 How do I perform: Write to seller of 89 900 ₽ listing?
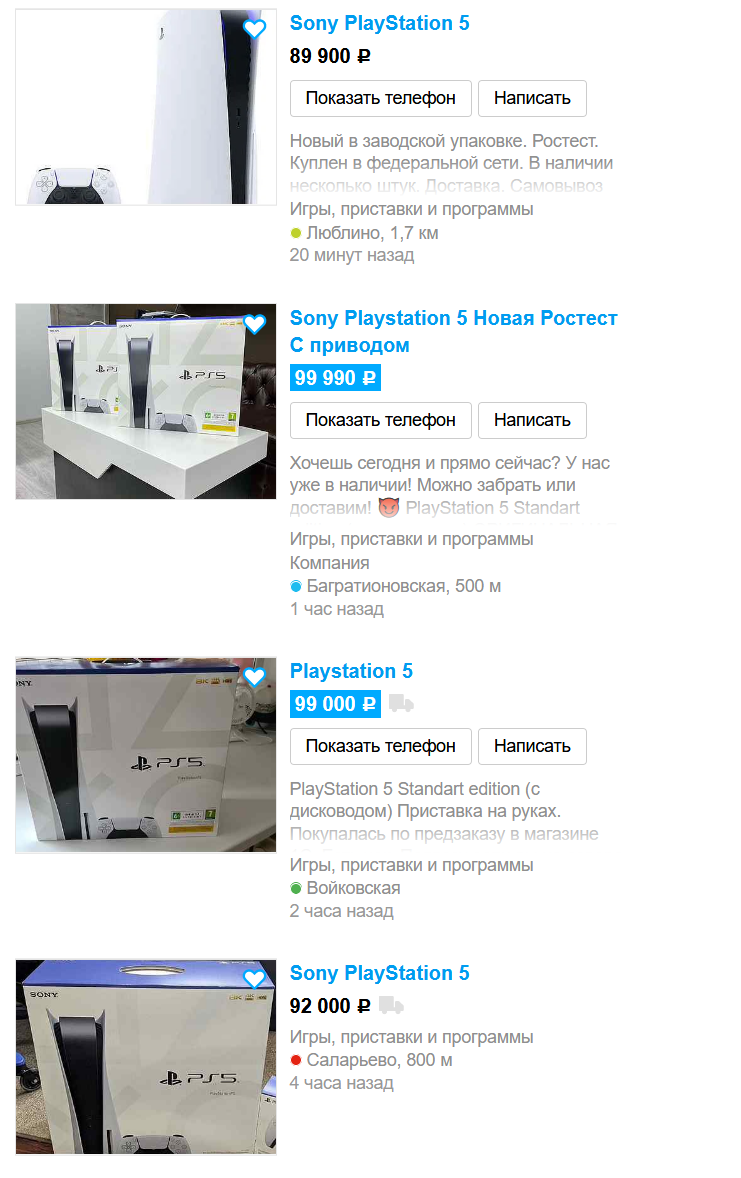click(532, 98)
